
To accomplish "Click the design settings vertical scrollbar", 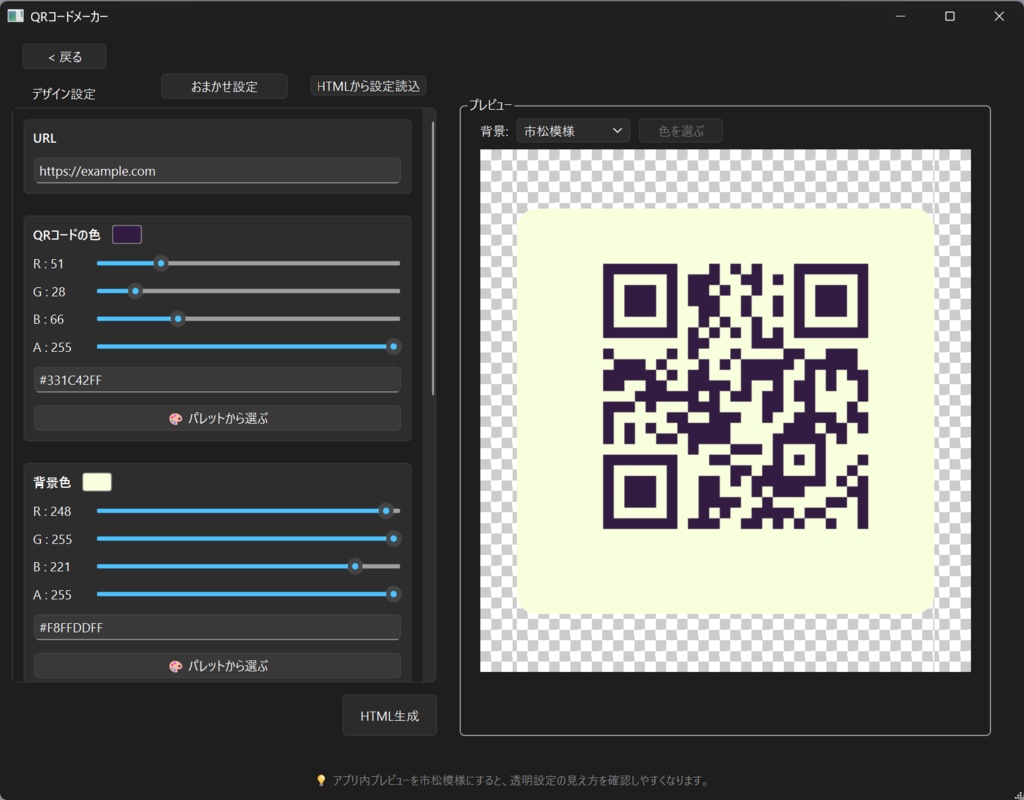I will pyautogui.click(x=432, y=259).
